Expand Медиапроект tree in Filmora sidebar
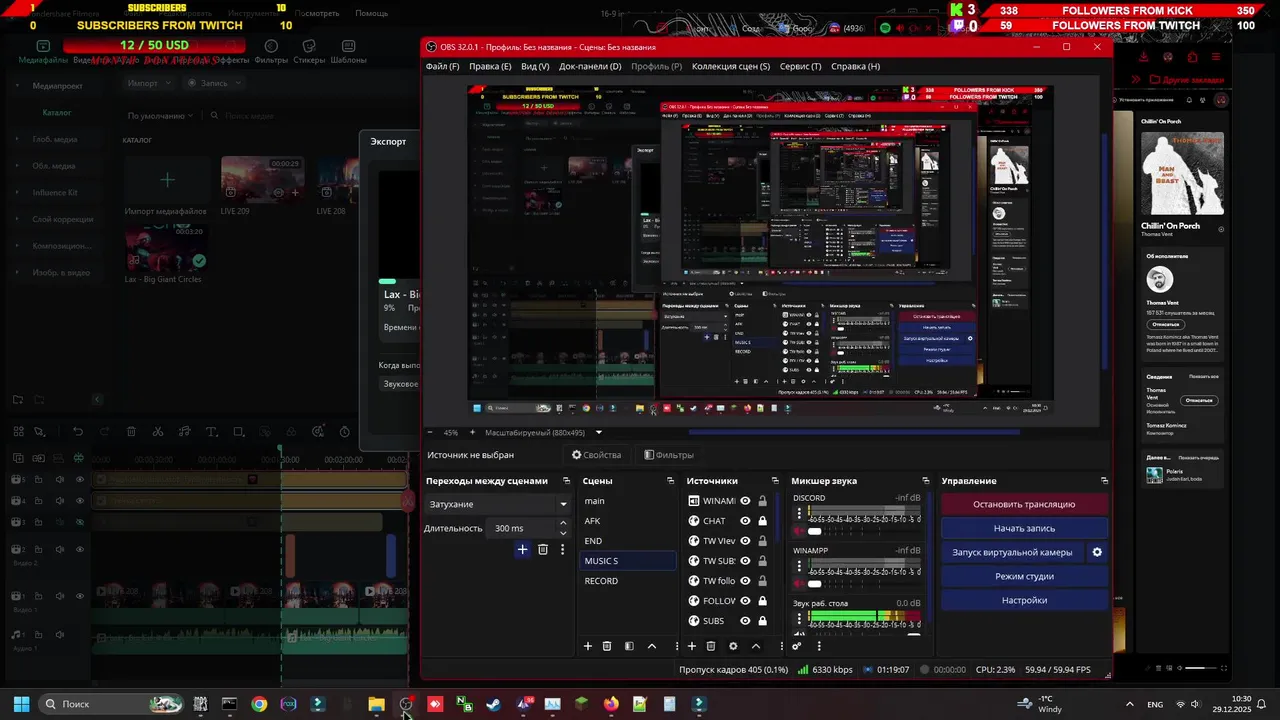The image size is (1280, 720). click(18, 86)
